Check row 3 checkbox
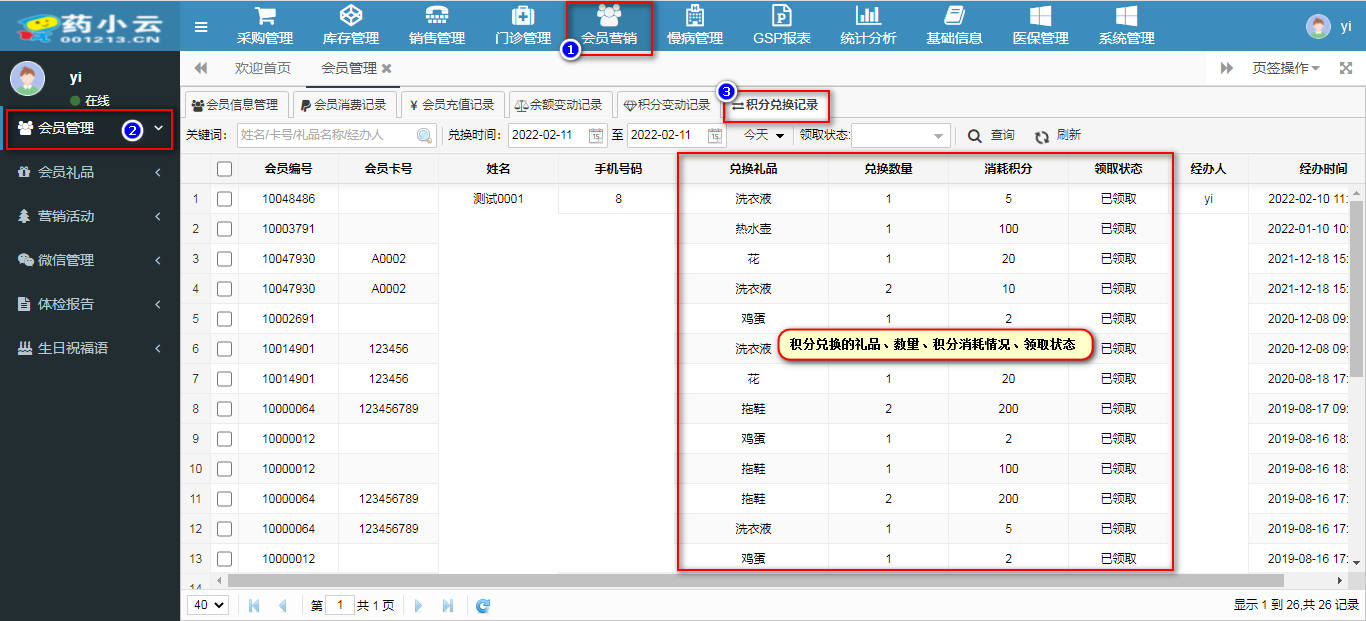 [x=225, y=259]
